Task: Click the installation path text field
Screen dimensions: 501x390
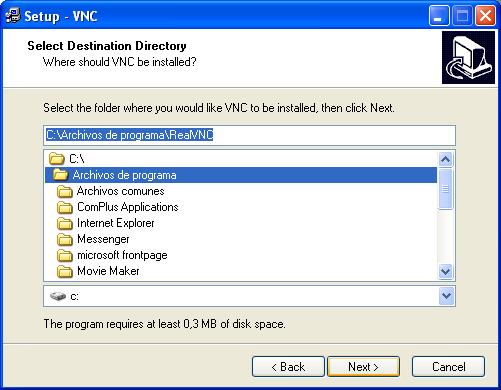Action: click(249, 135)
